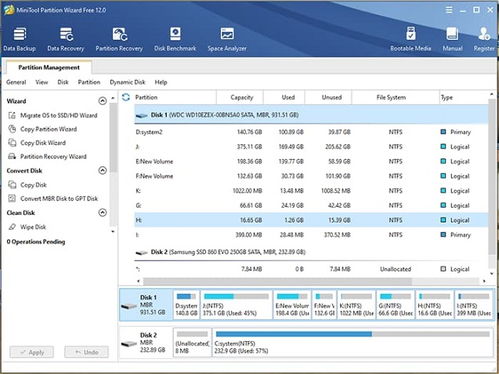The width and height of the screenshot is (499, 374).
Task: Open the Space Analyzer tool
Action: click(227, 39)
